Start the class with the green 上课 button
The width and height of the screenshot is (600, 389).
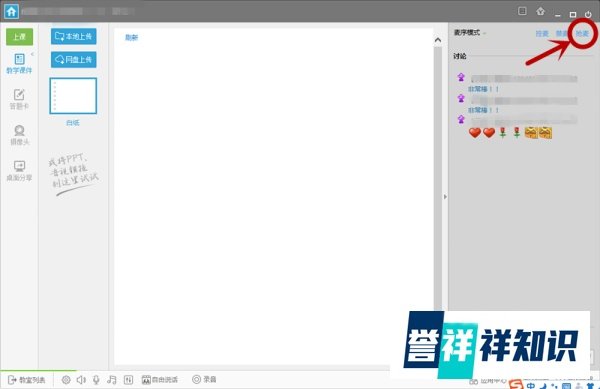click(20, 37)
